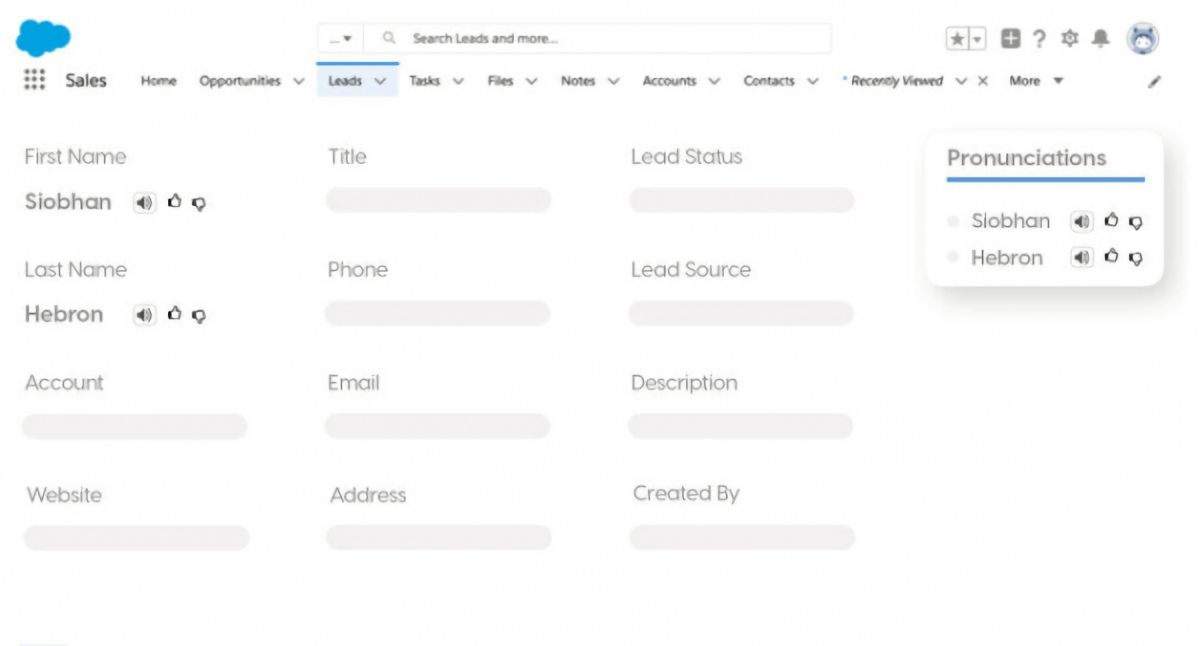
Task: Click the pencil edit navigation icon
Action: click(1154, 82)
